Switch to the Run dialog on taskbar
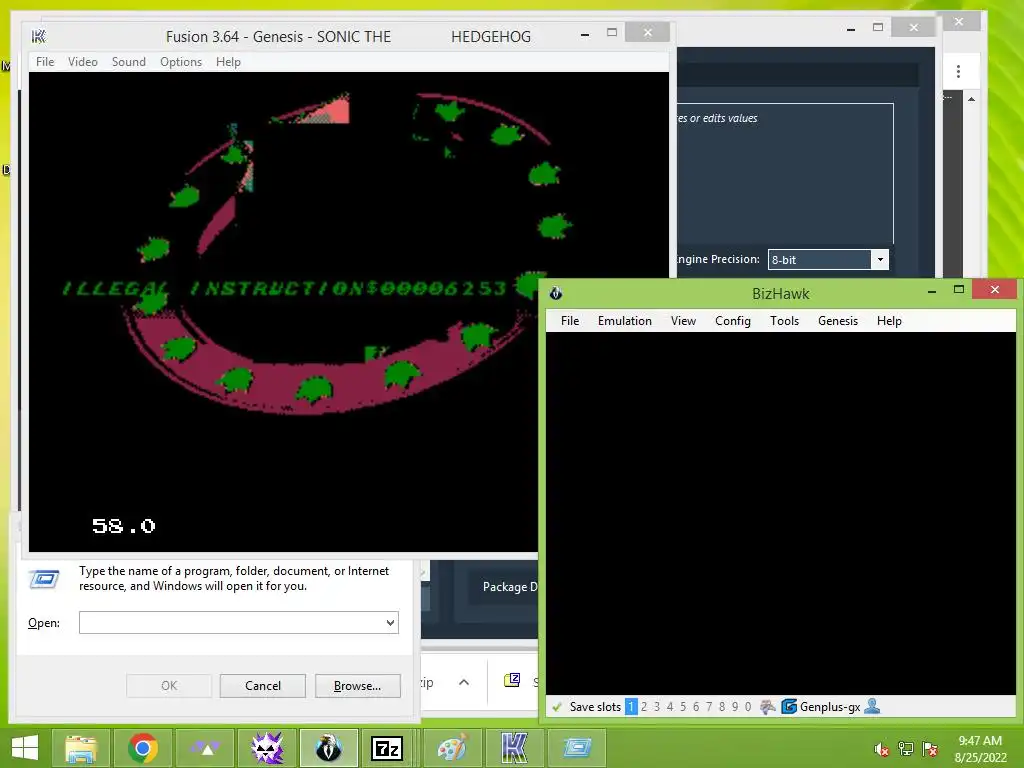 tap(577, 748)
